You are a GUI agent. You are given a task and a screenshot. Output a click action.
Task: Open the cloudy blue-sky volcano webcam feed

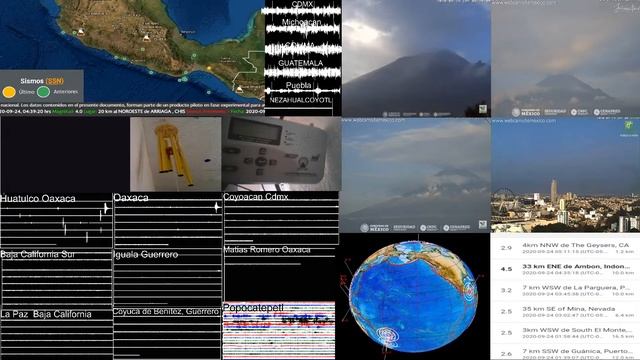(416, 176)
